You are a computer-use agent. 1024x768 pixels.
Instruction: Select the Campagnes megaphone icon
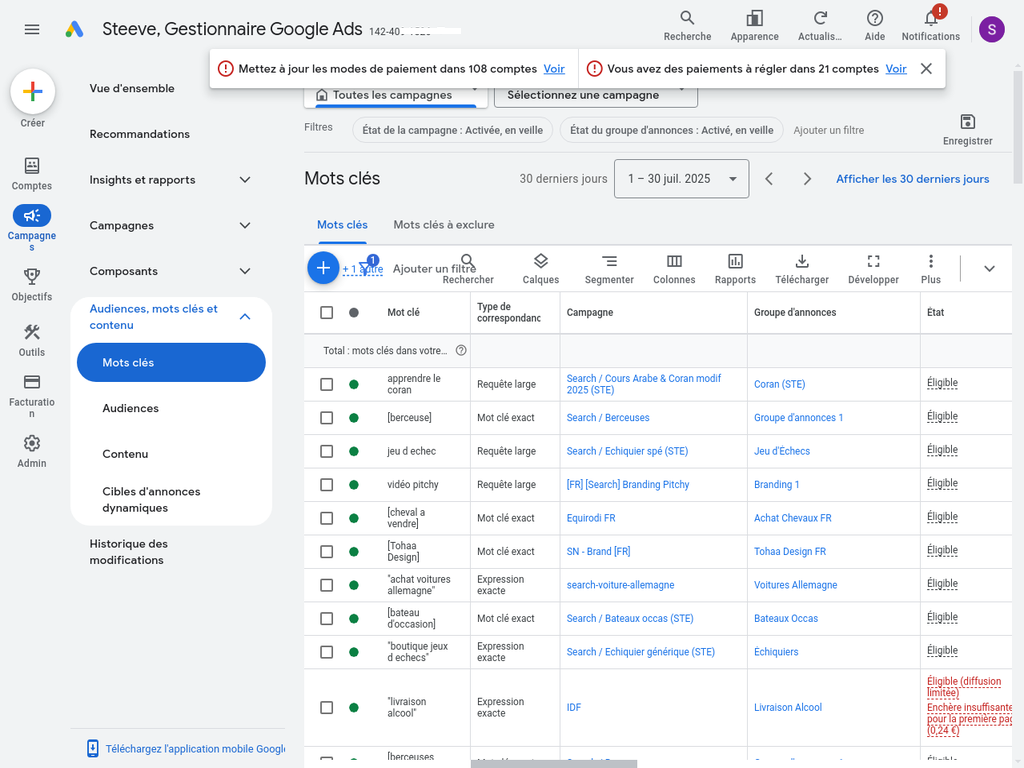[x=31, y=216]
